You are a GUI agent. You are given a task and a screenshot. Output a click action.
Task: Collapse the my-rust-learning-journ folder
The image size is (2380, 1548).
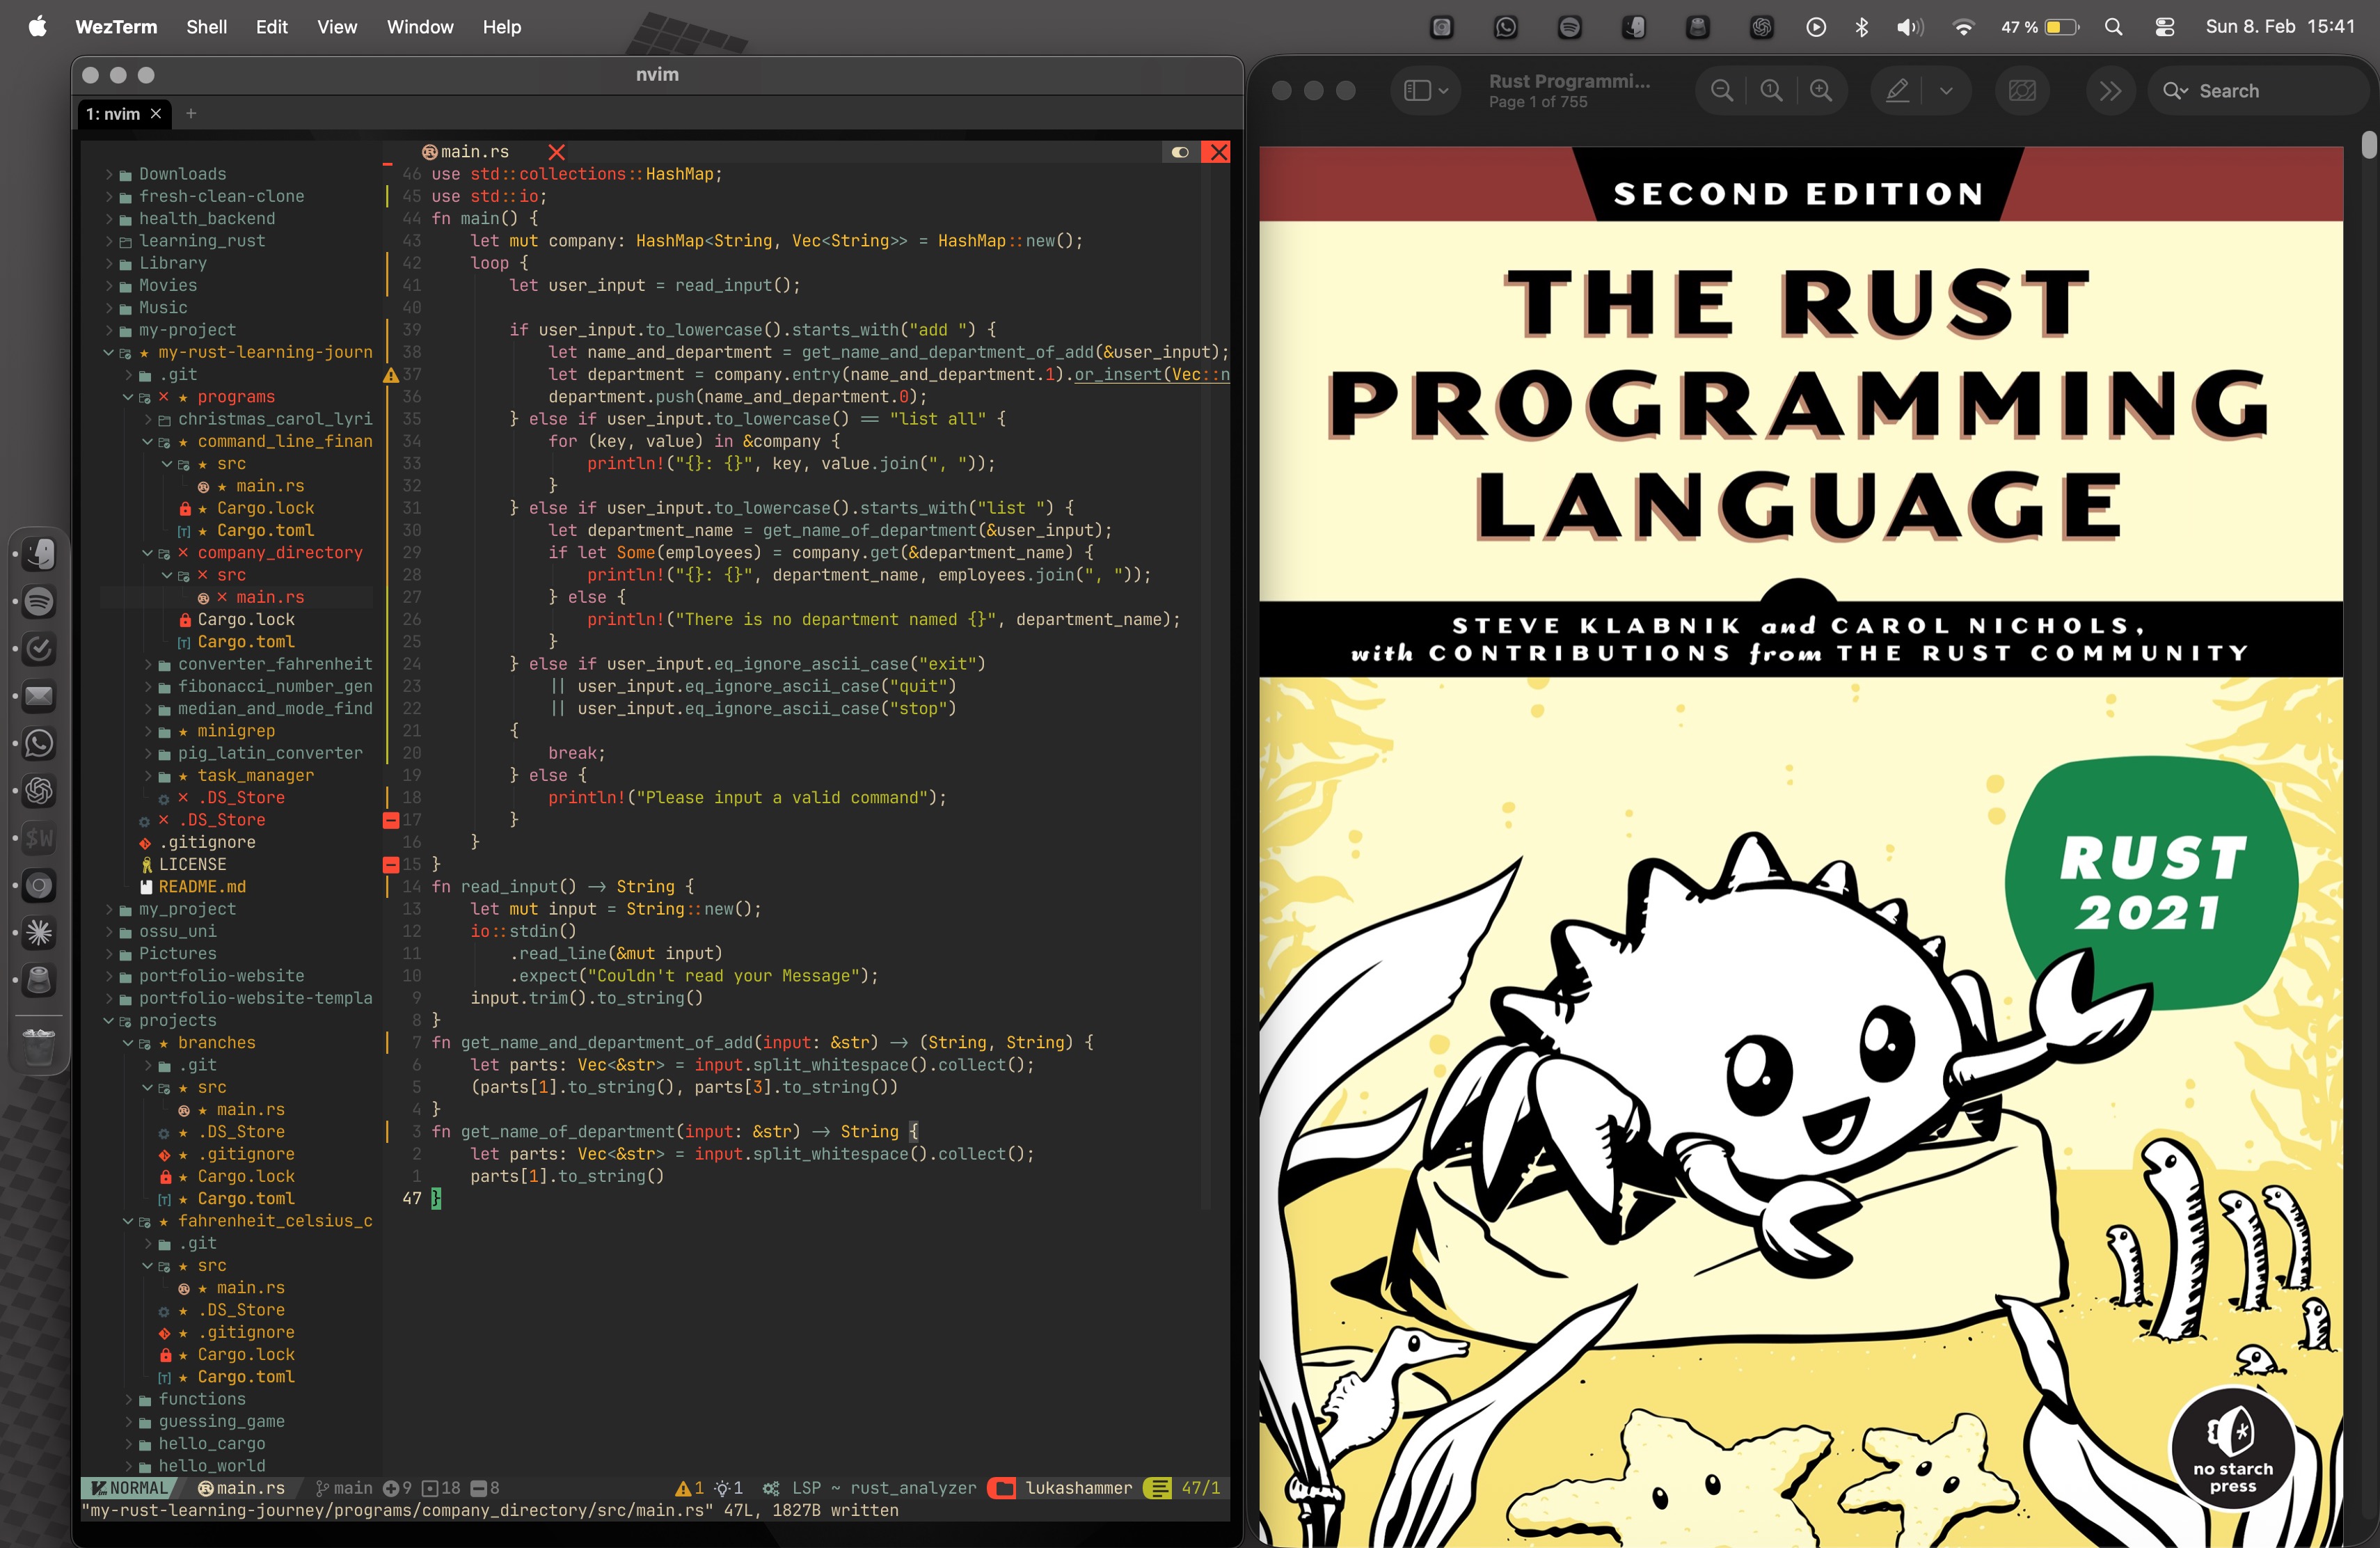(108, 352)
